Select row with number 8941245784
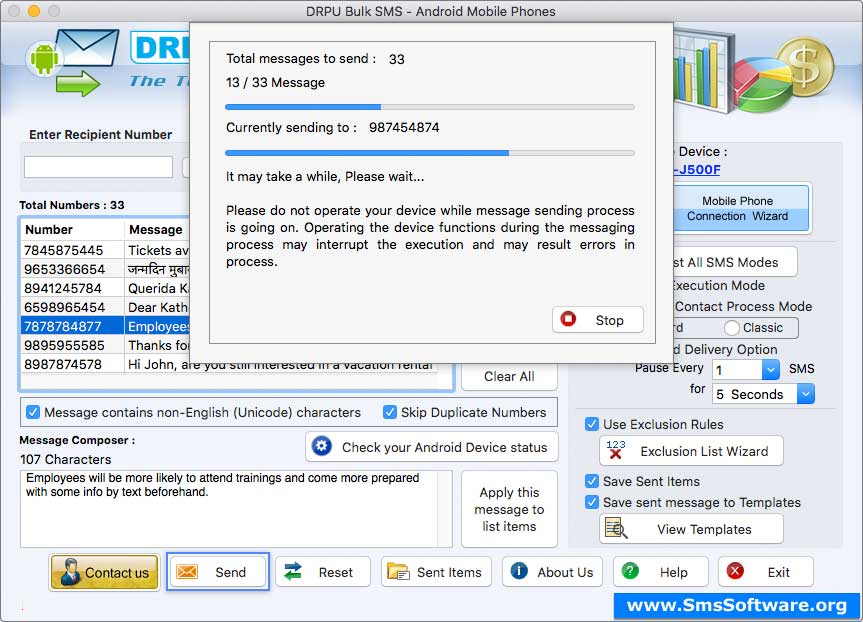The image size is (863, 622). coord(106,288)
